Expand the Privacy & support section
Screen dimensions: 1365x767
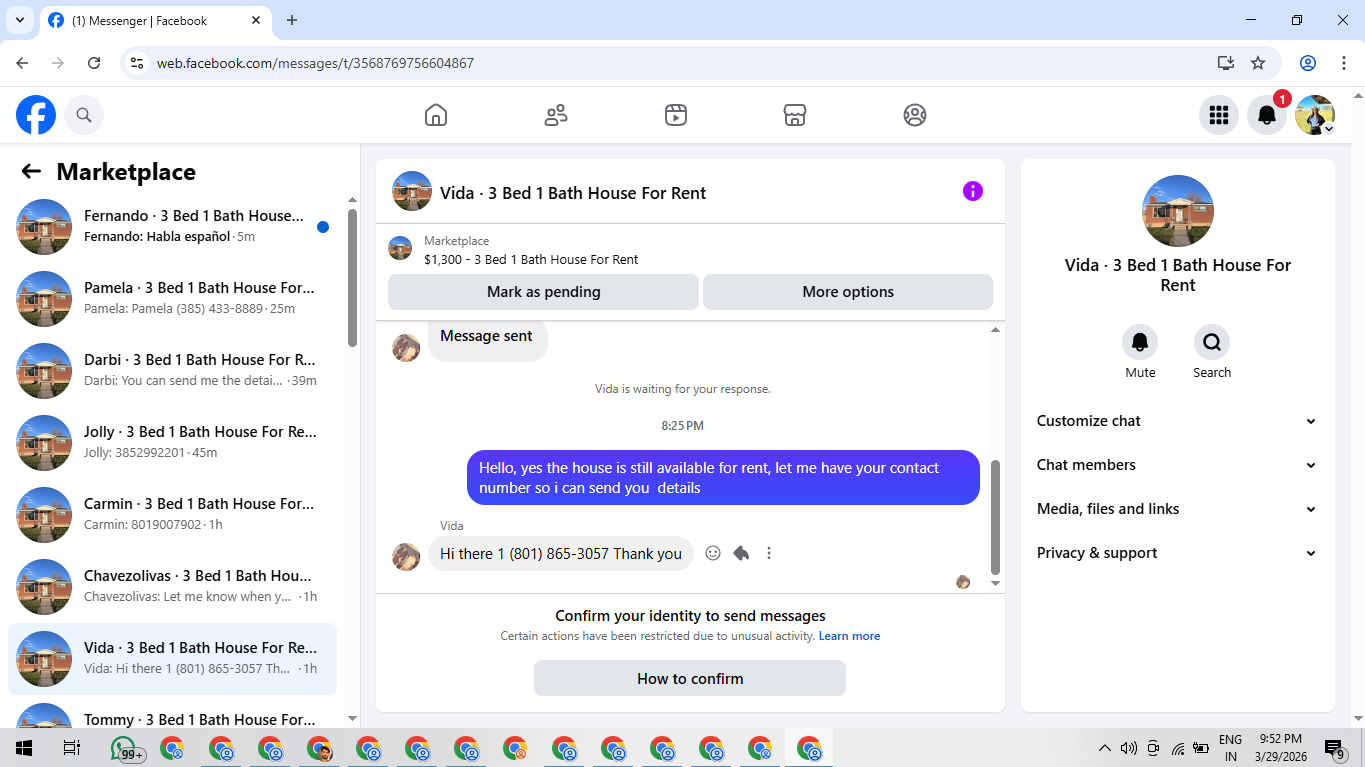coord(1177,553)
